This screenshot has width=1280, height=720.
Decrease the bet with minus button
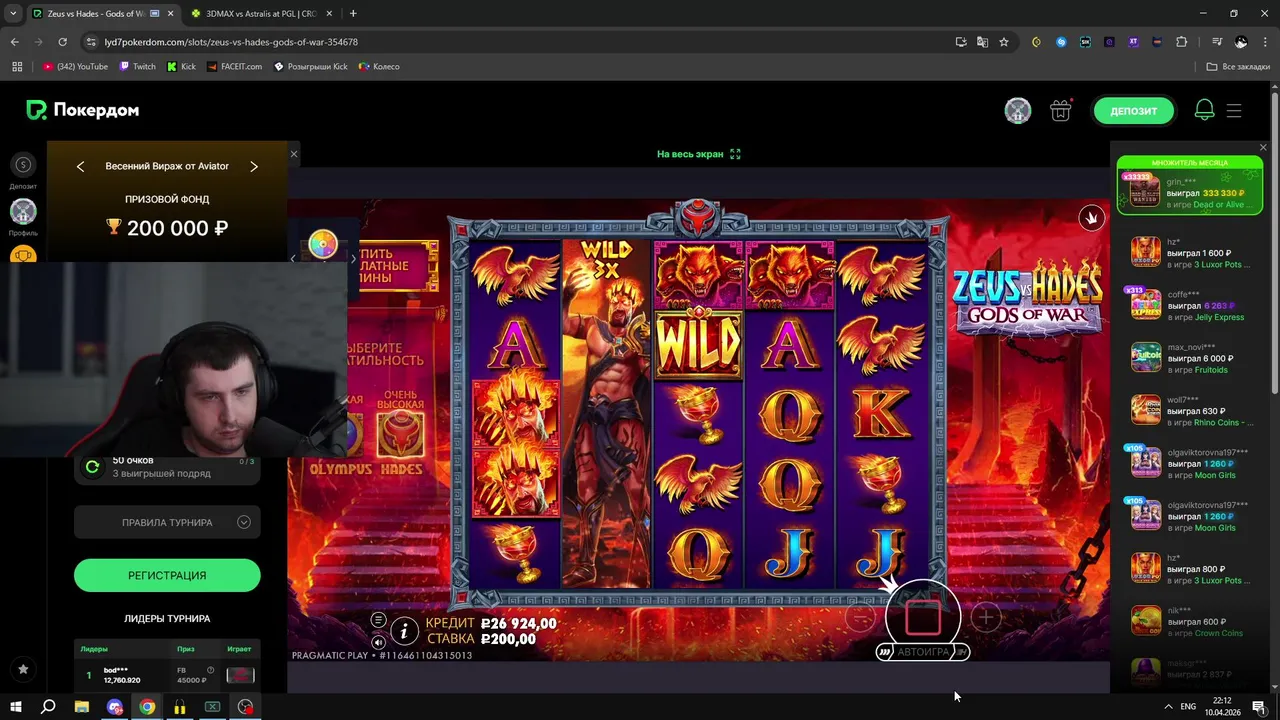pos(859,617)
